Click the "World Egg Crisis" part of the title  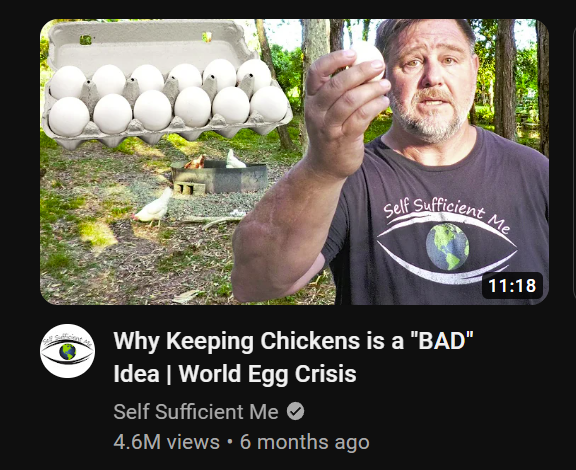[267, 374]
